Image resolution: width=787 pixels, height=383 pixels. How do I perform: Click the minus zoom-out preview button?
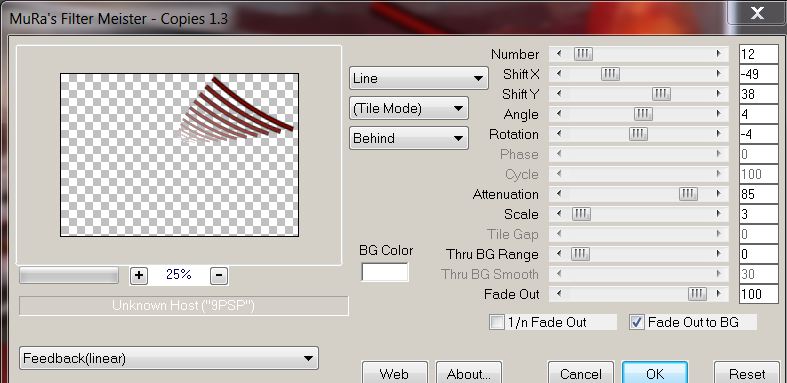(219, 275)
